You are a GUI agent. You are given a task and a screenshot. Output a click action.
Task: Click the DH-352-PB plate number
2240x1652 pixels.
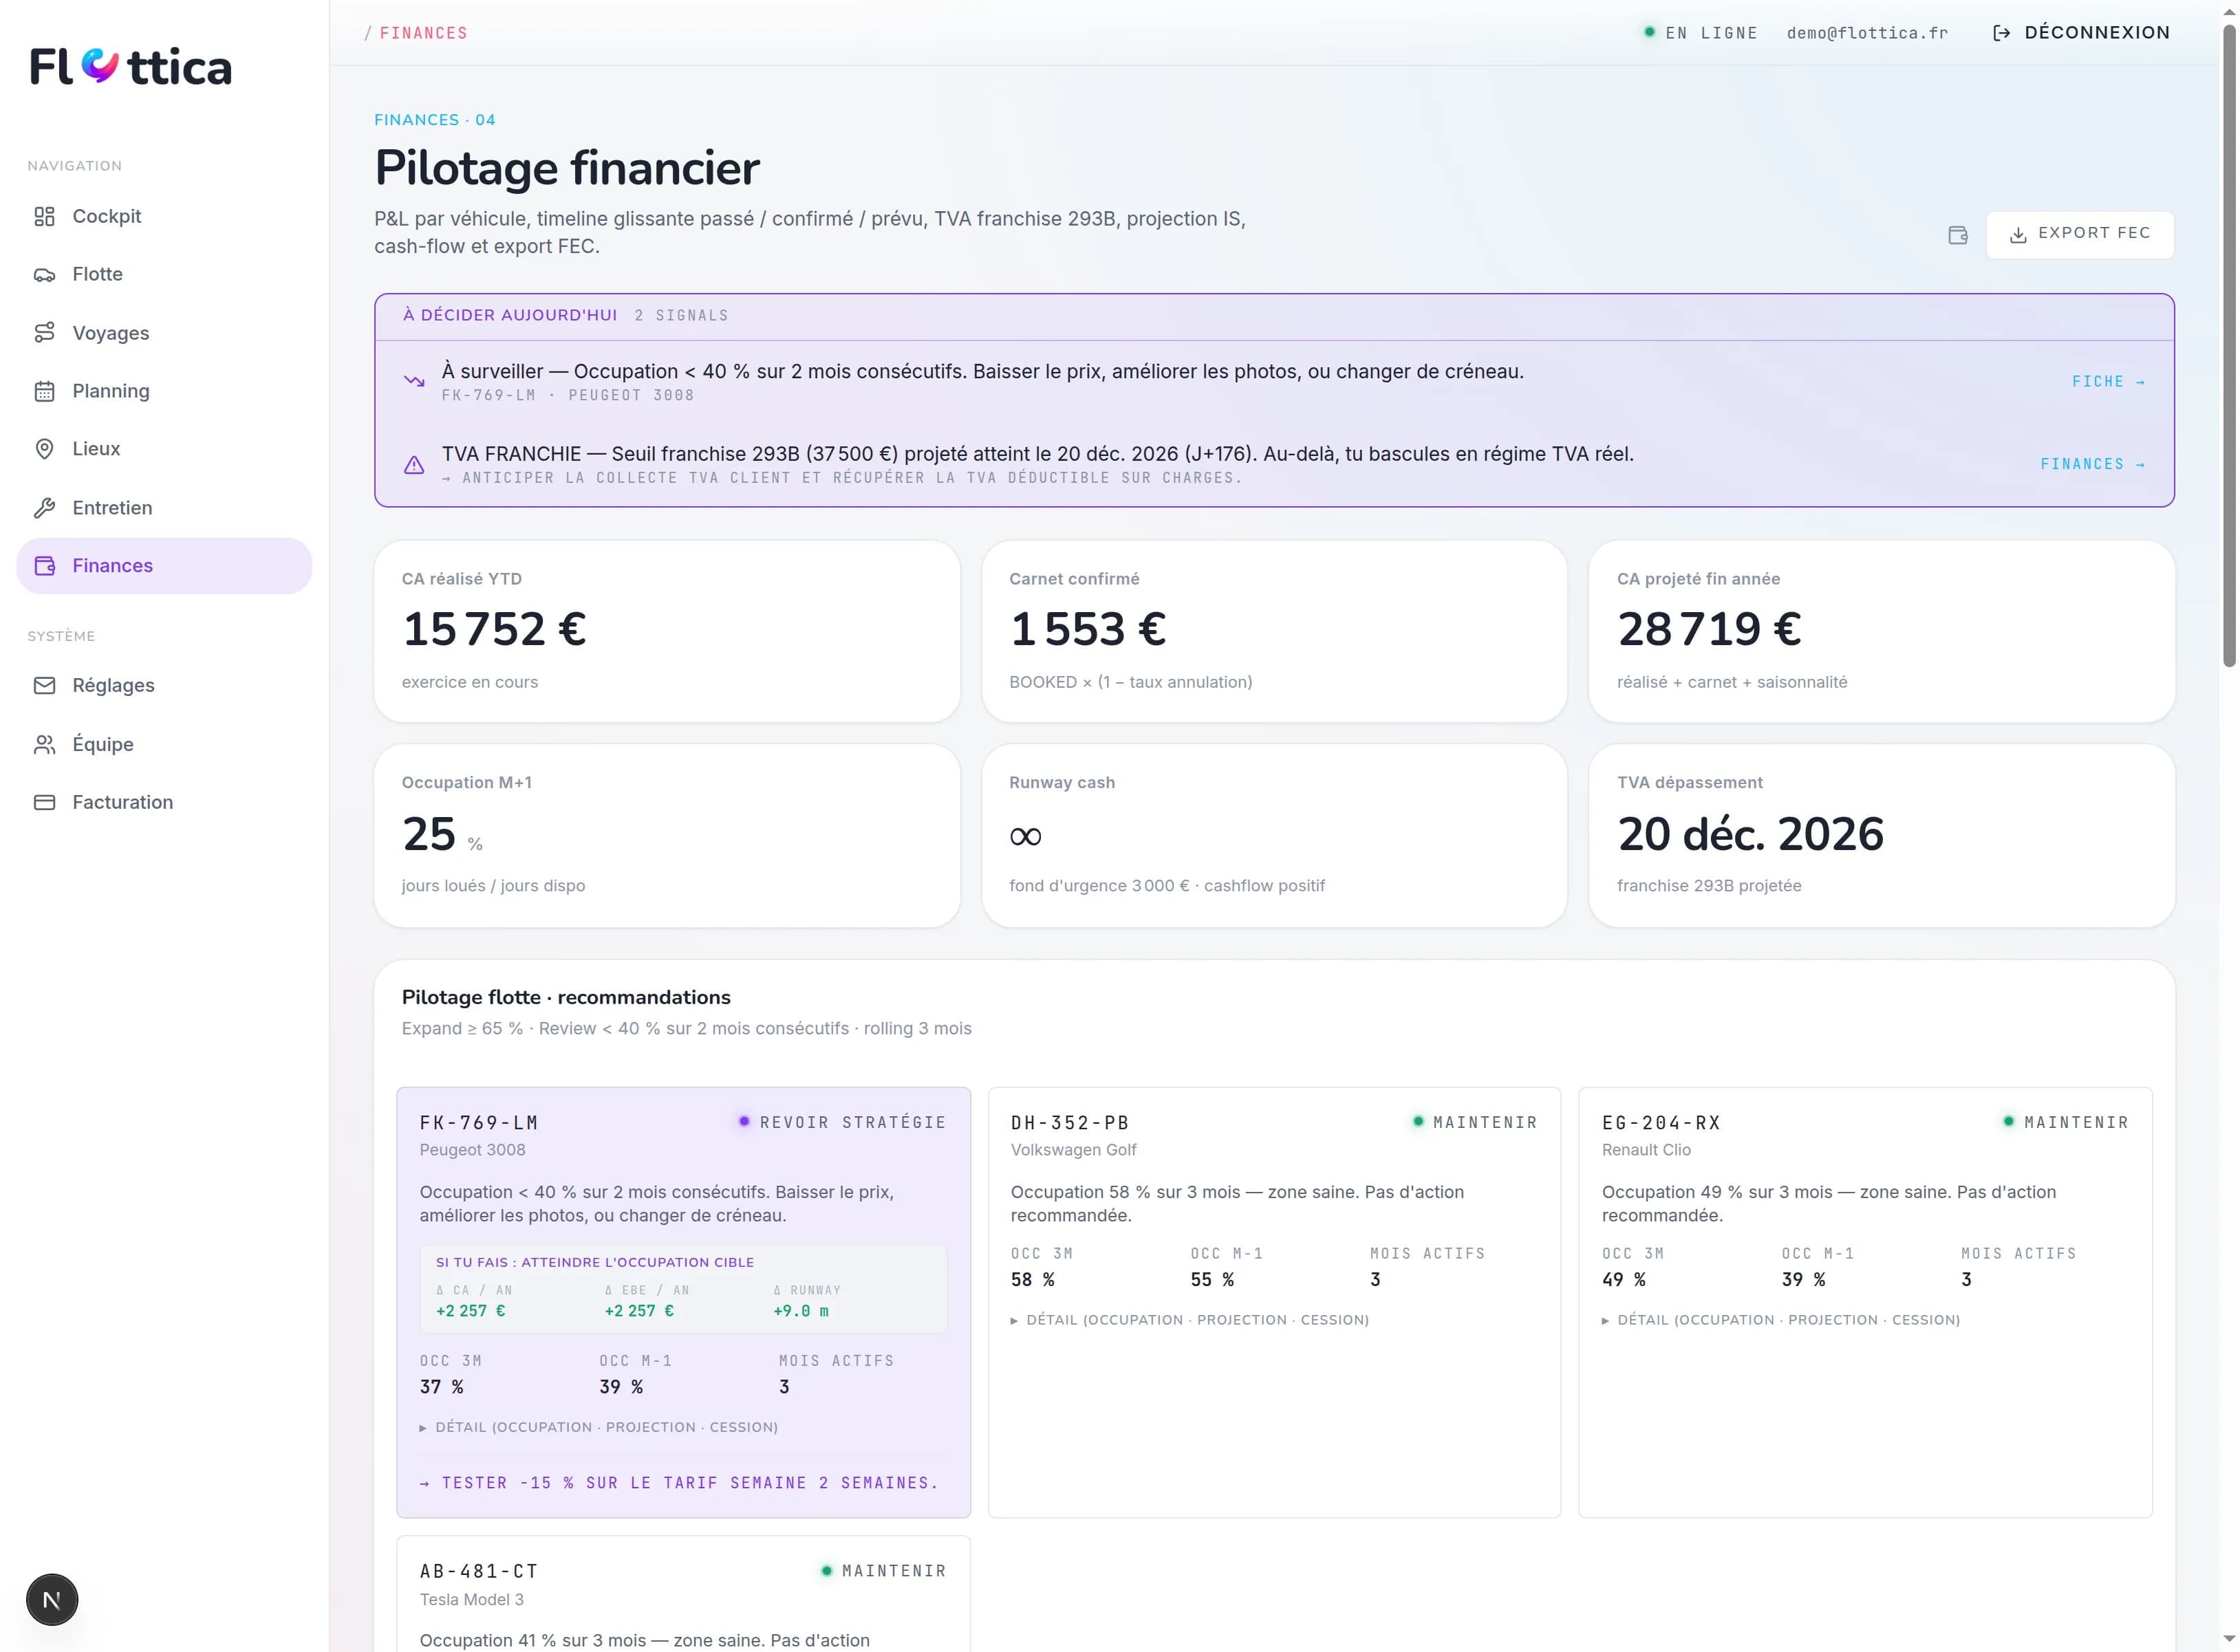(x=1070, y=1123)
